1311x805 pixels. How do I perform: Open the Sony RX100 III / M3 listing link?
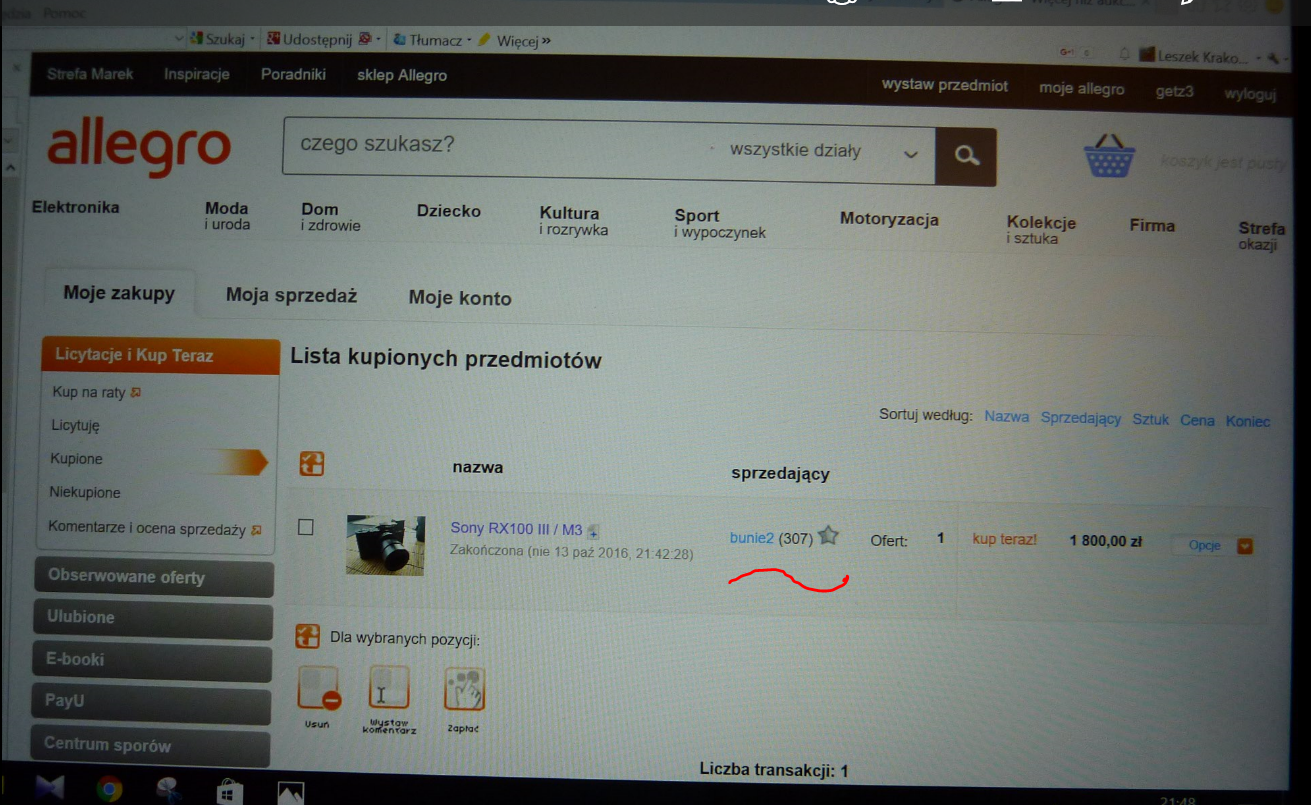pyautogui.click(x=516, y=528)
